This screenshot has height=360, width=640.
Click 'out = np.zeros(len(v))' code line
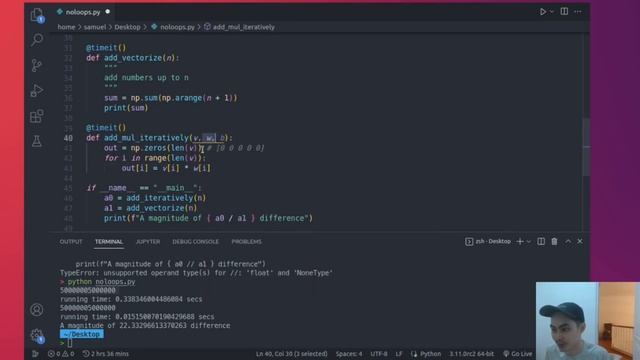pos(153,148)
